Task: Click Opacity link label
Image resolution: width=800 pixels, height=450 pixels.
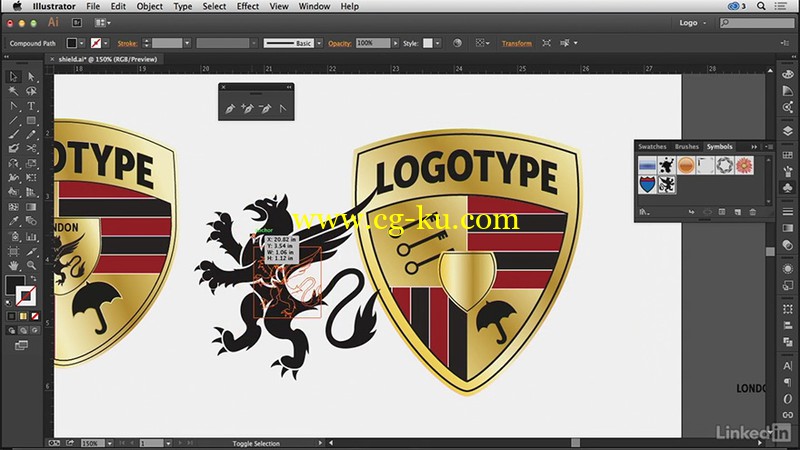Action: pyautogui.click(x=340, y=43)
